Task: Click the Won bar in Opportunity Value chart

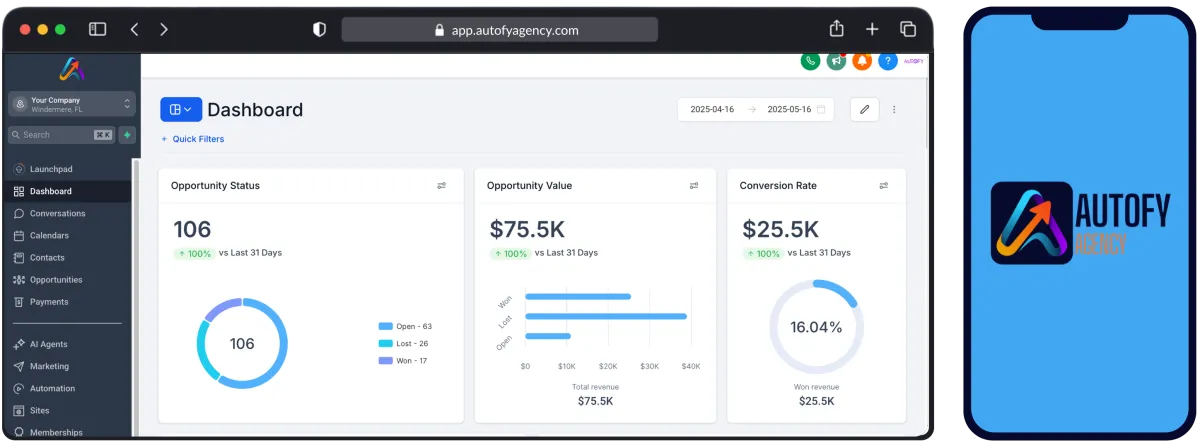Action: pos(578,296)
